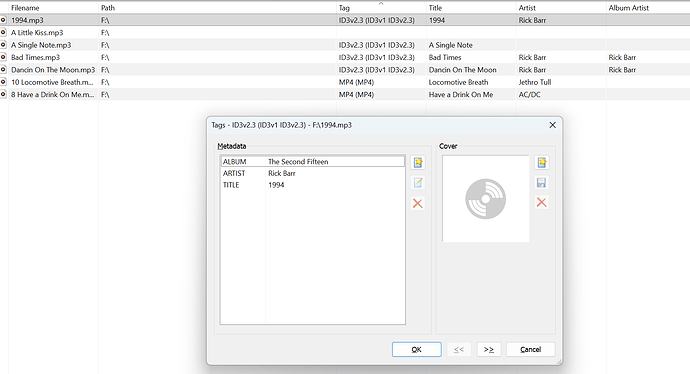Cancel the Tags dialog
Screen dimensions: 690x374
[530, 349]
